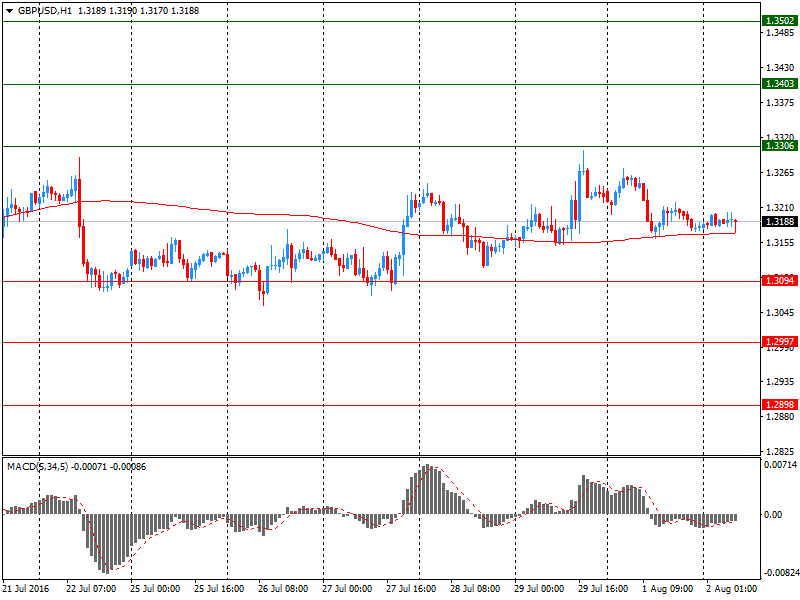Click the 1.3430 price scale value

(x=780, y=68)
